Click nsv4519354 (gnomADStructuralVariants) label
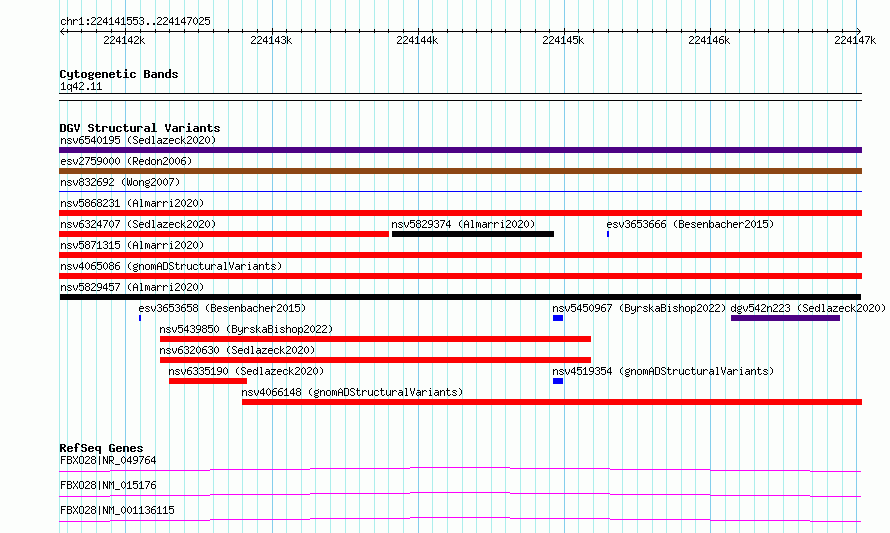Viewport: 890px width, 533px height. 663,371
